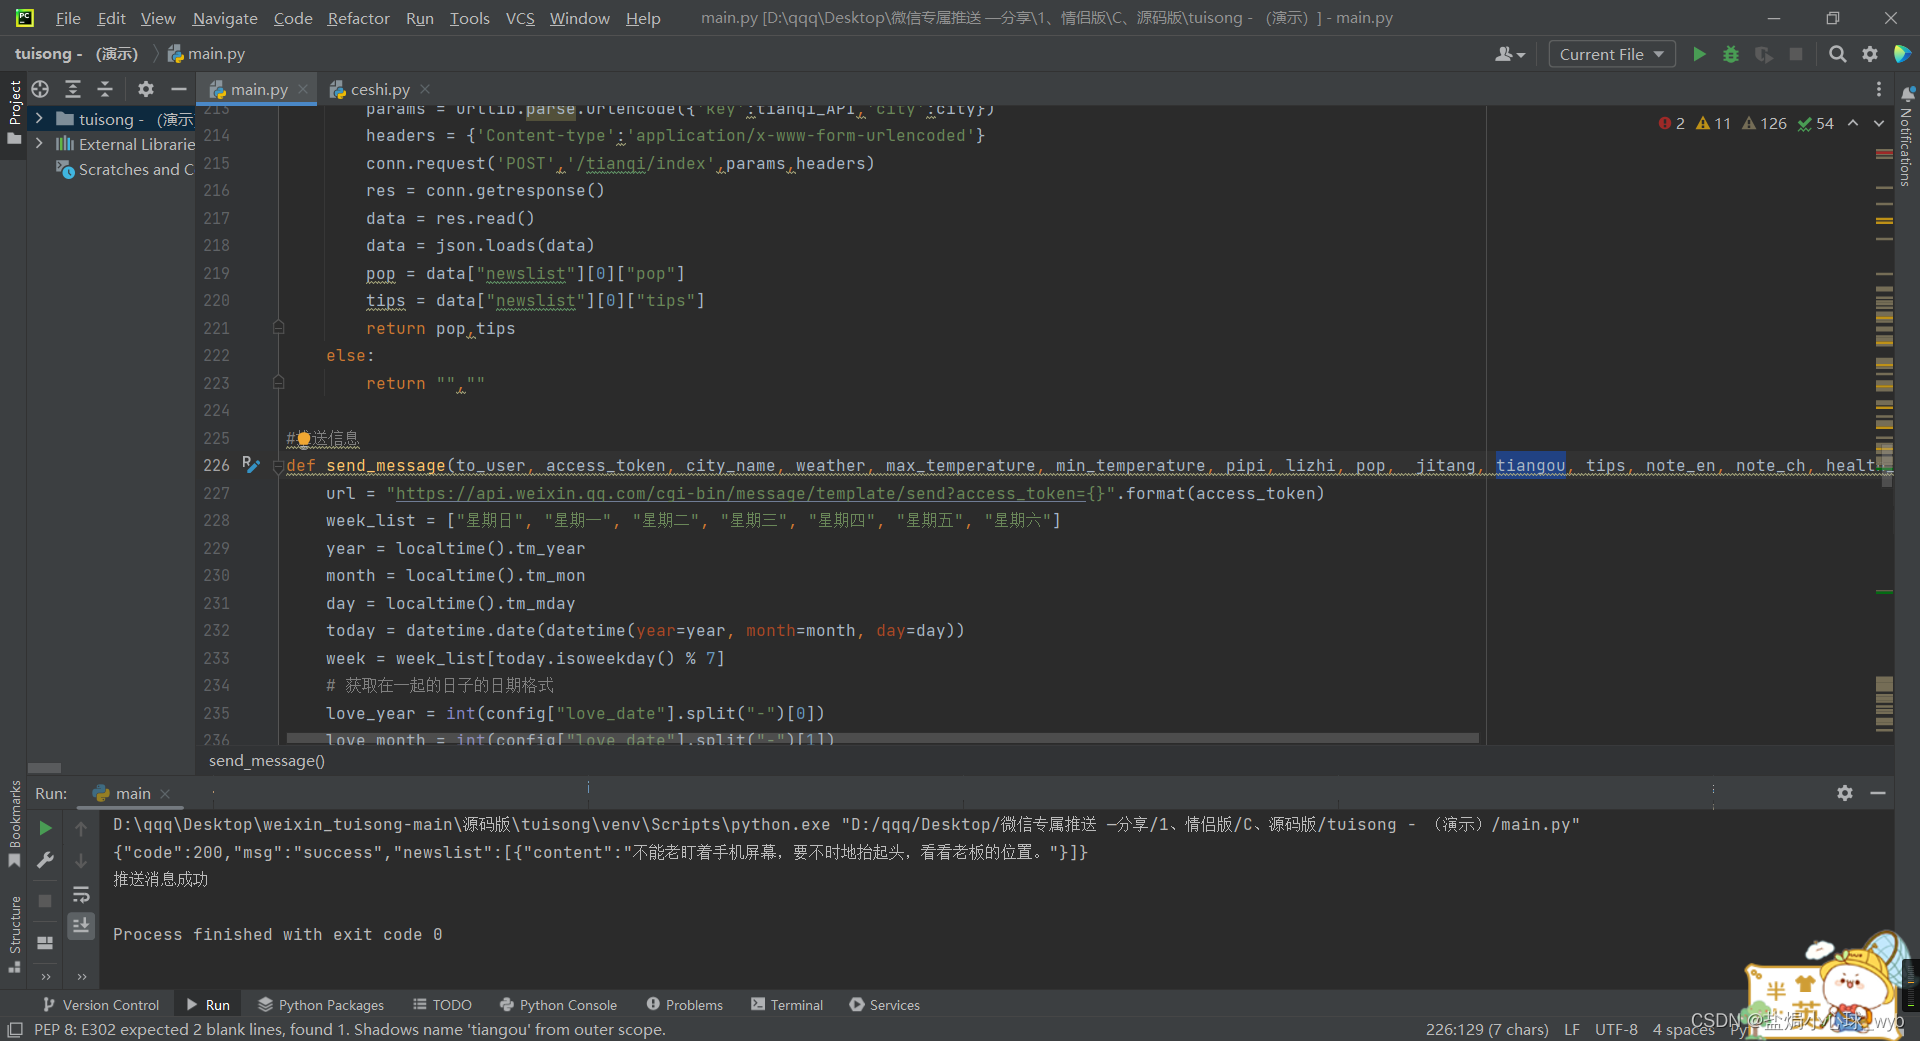Open the Services tool window

pos(884,1005)
